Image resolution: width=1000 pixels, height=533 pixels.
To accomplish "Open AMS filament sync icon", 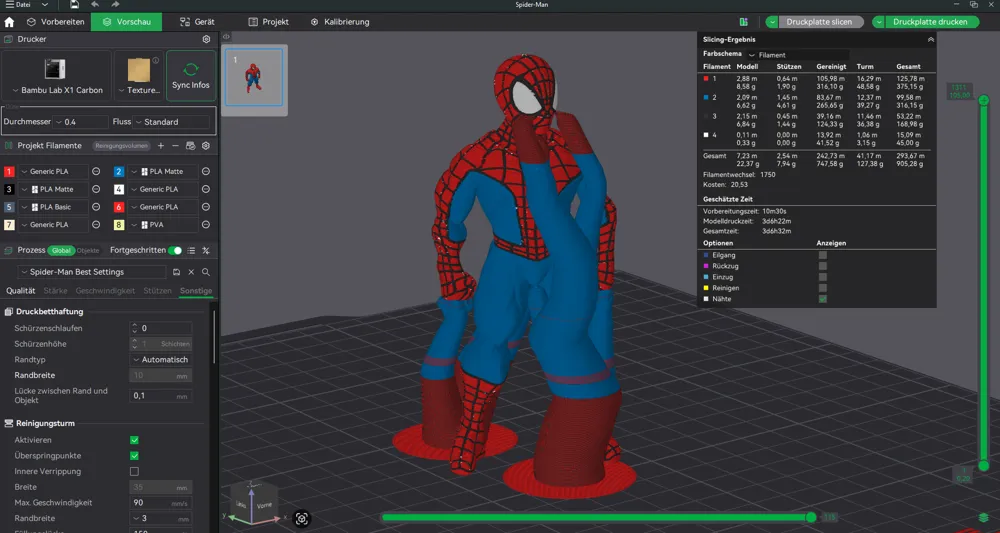I will pyautogui.click(x=190, y=146).
